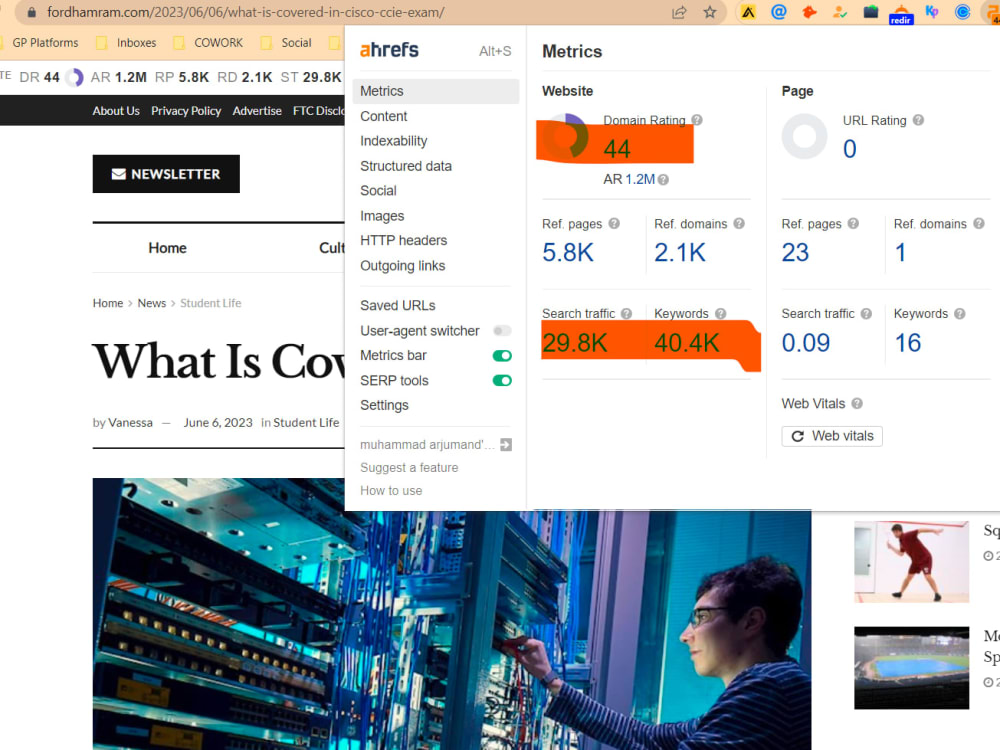Open the blue circular C extension icon
The image size is (1000, 750).
point(962,11)
